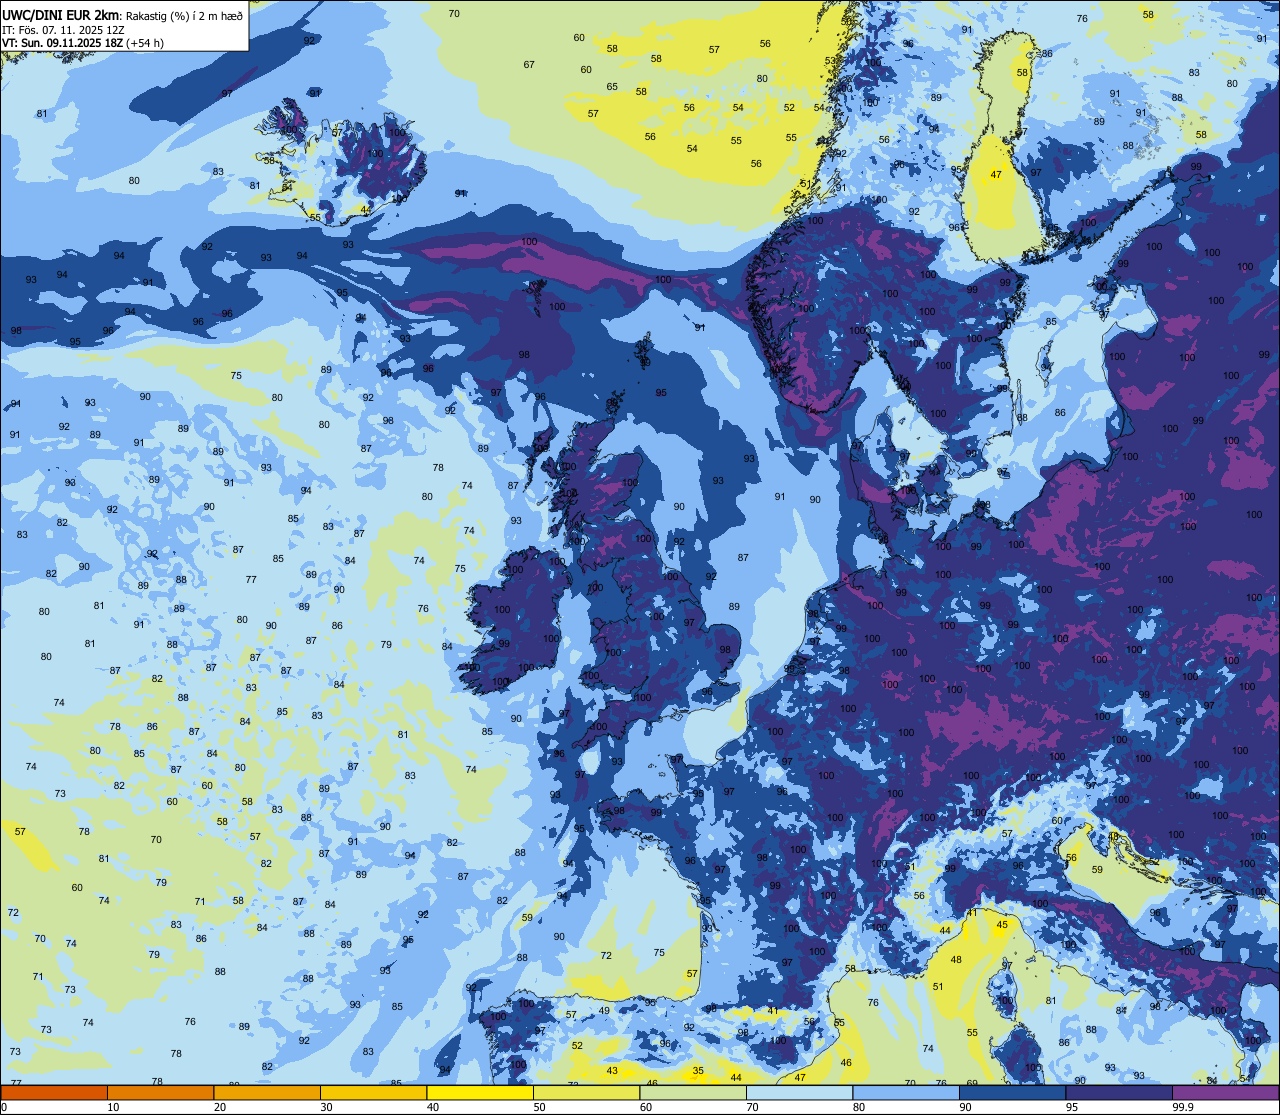Click the amber 20–30 legend swatch
Screen dimensions: 1280x1115
(x=267, y=1092)
